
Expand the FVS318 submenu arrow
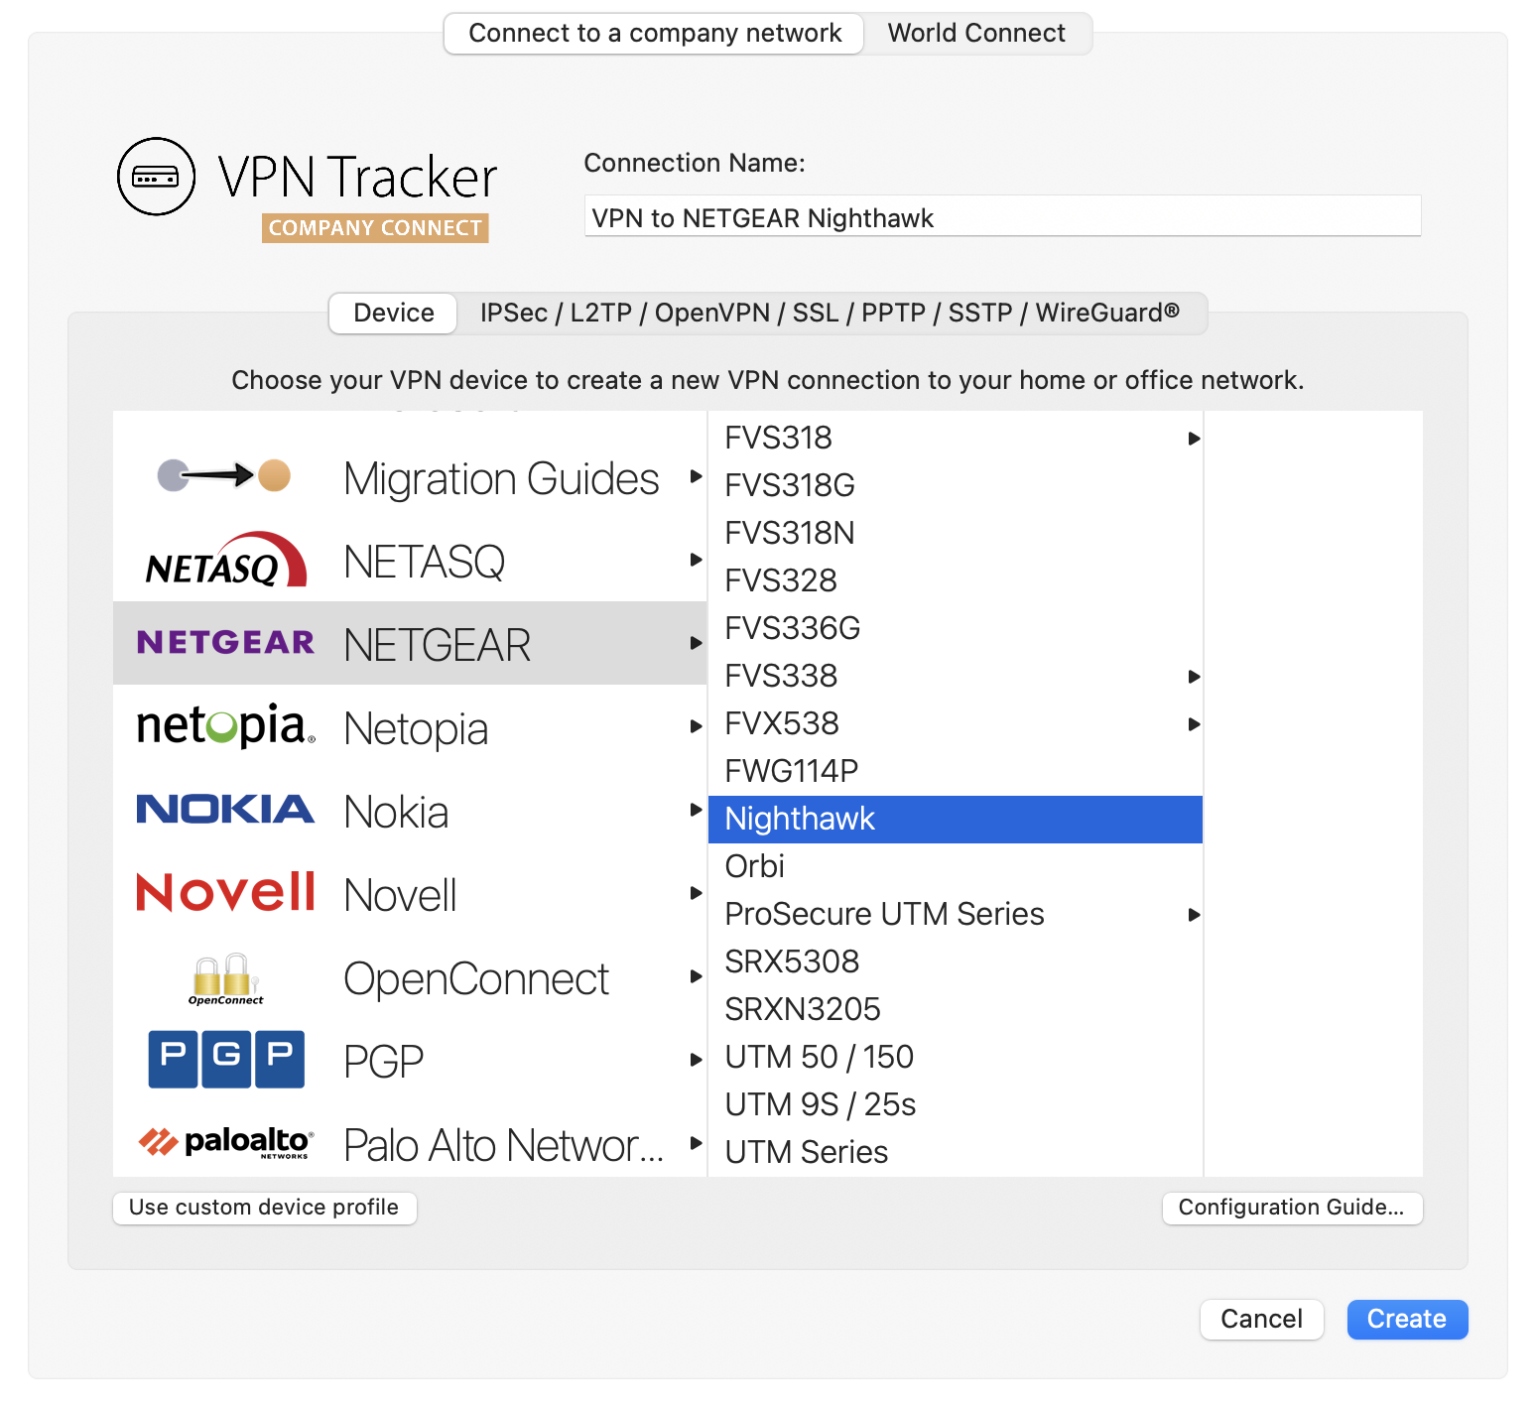coord(1193,438)
